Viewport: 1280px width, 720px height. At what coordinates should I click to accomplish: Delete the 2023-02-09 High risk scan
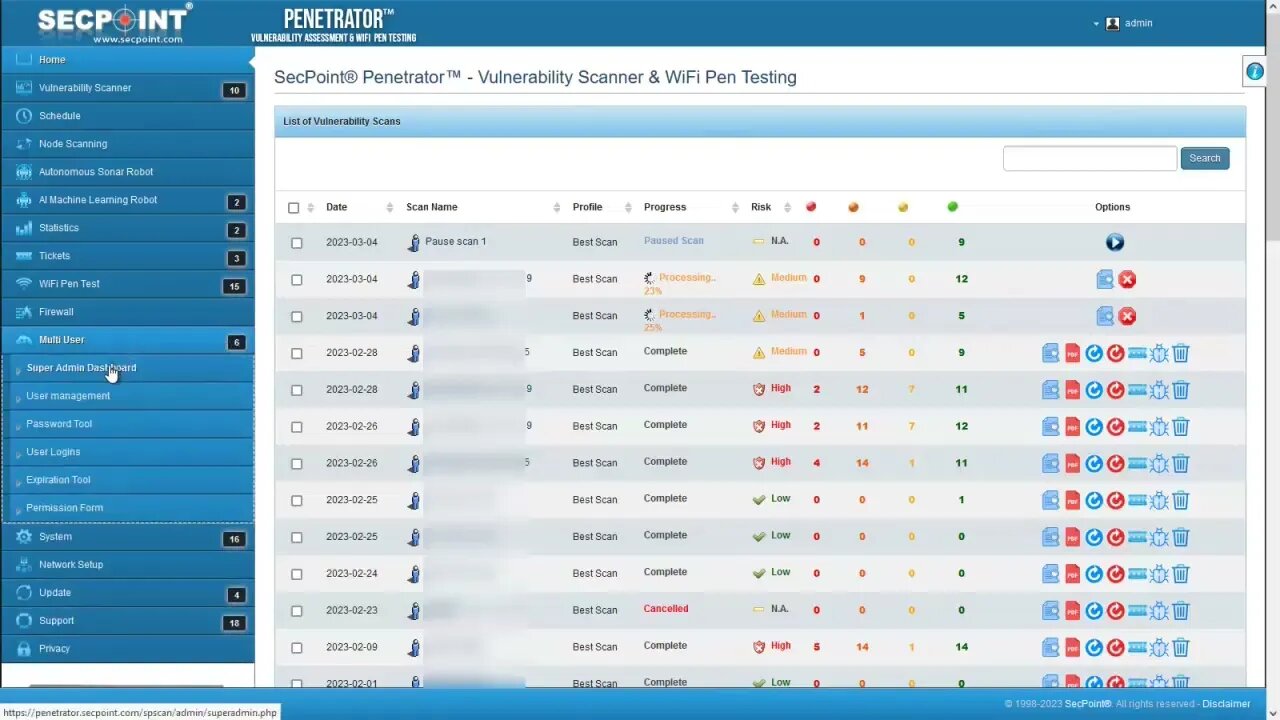point(1181,648)
